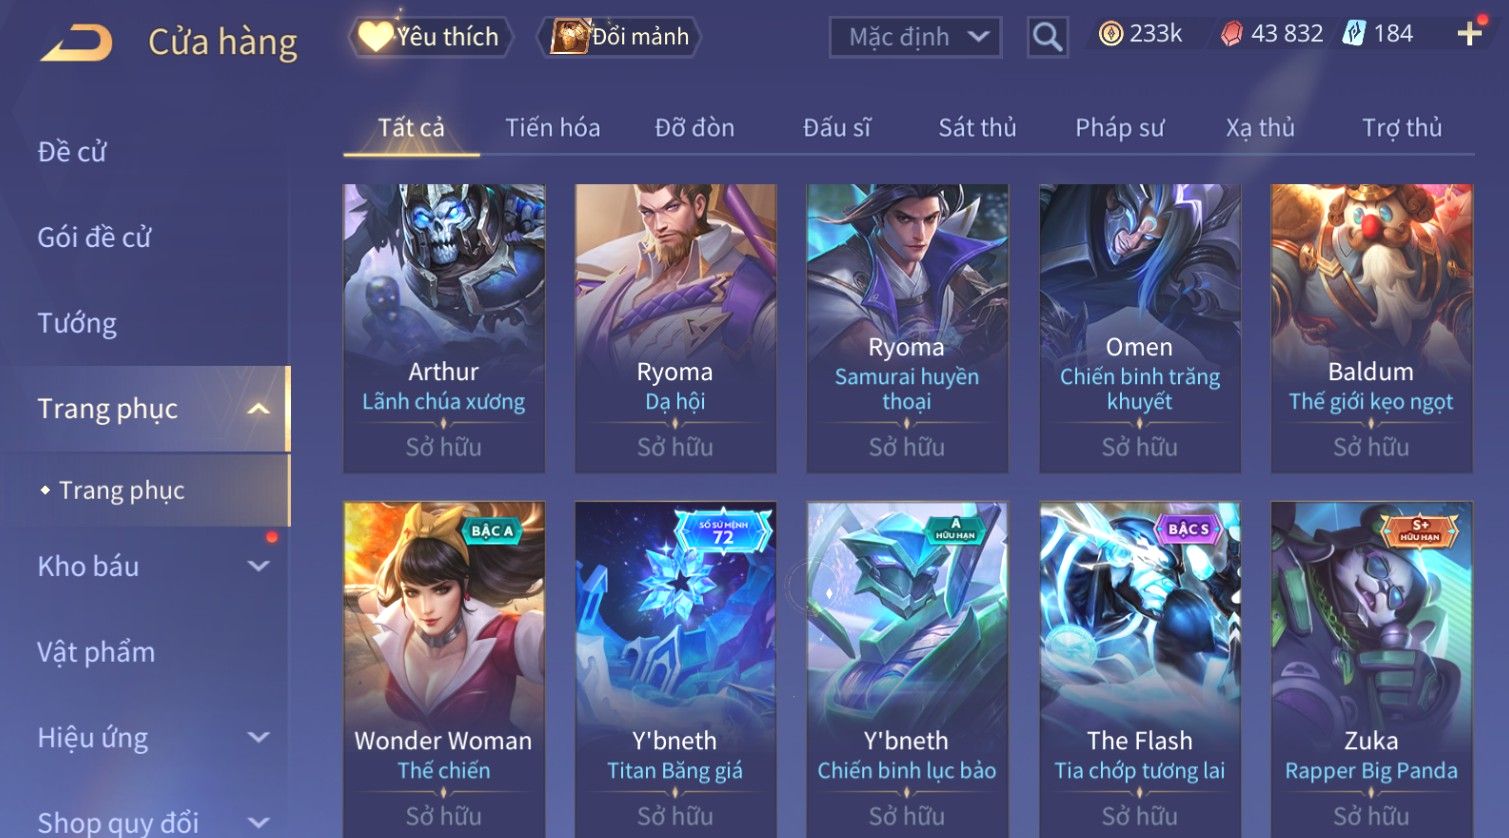
Task: Switch to the Pháp sư tab
Action: (x=1119, y=128)
